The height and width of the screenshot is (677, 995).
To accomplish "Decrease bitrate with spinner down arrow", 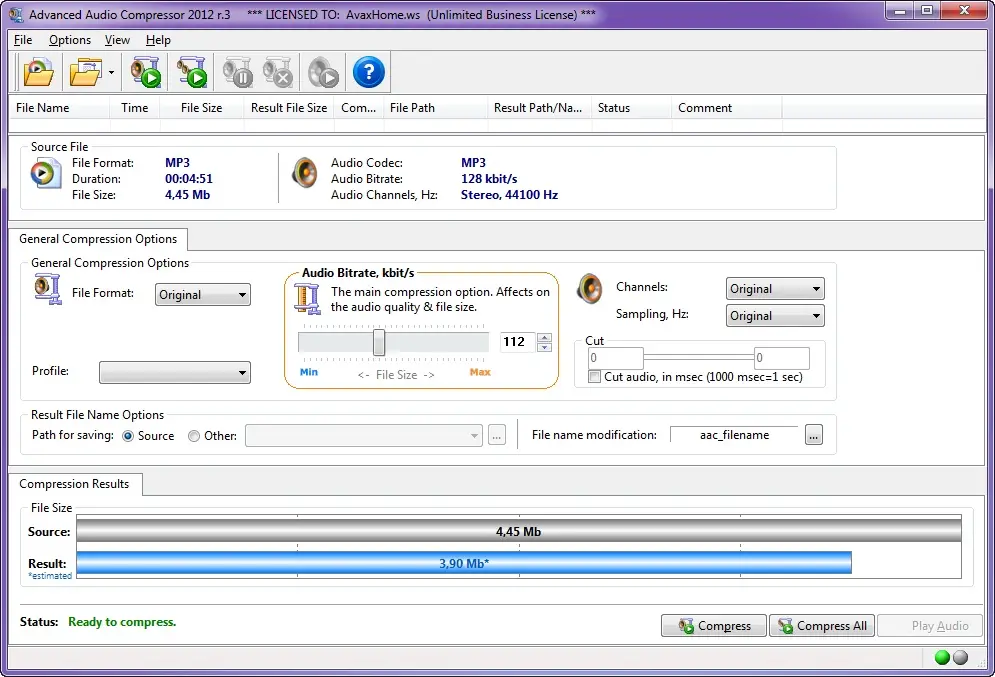I will 544,347.
